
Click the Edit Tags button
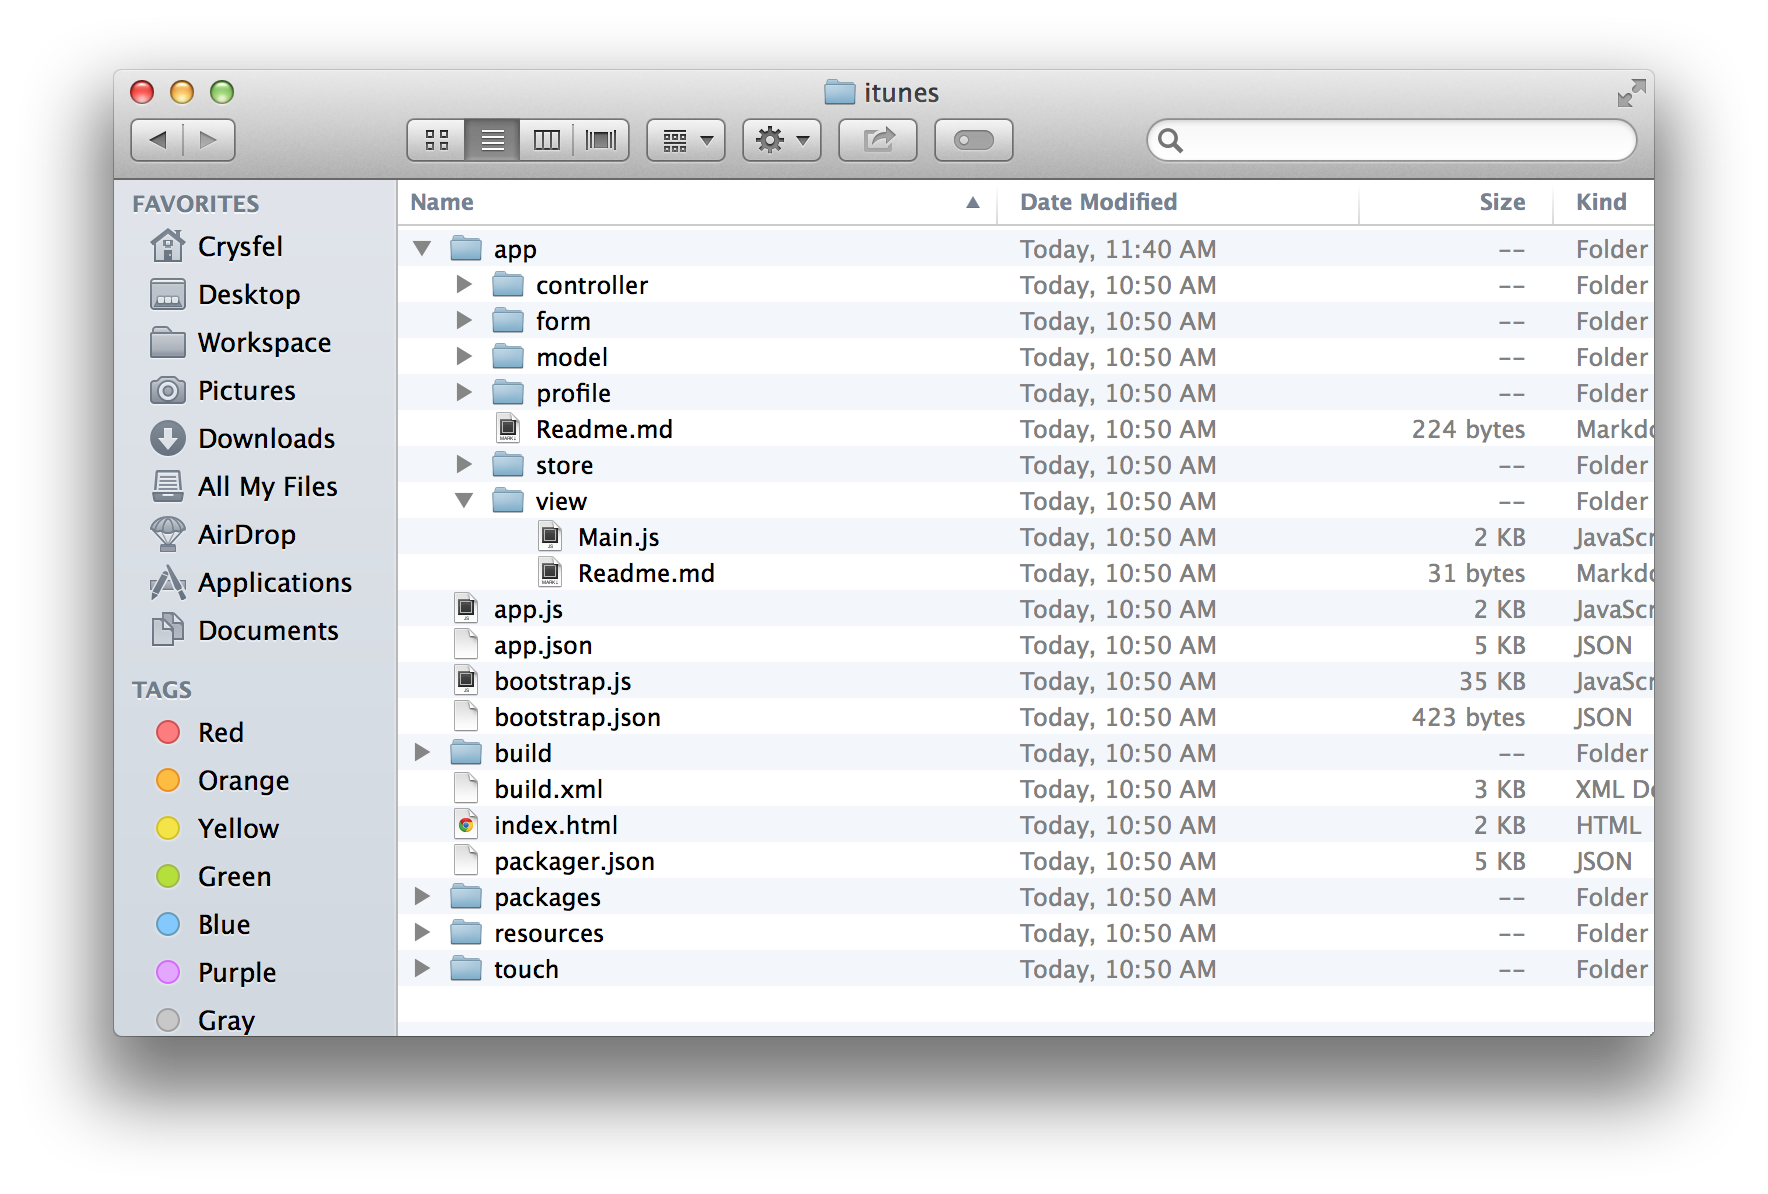pyautogui.click(x=974, y=140)
